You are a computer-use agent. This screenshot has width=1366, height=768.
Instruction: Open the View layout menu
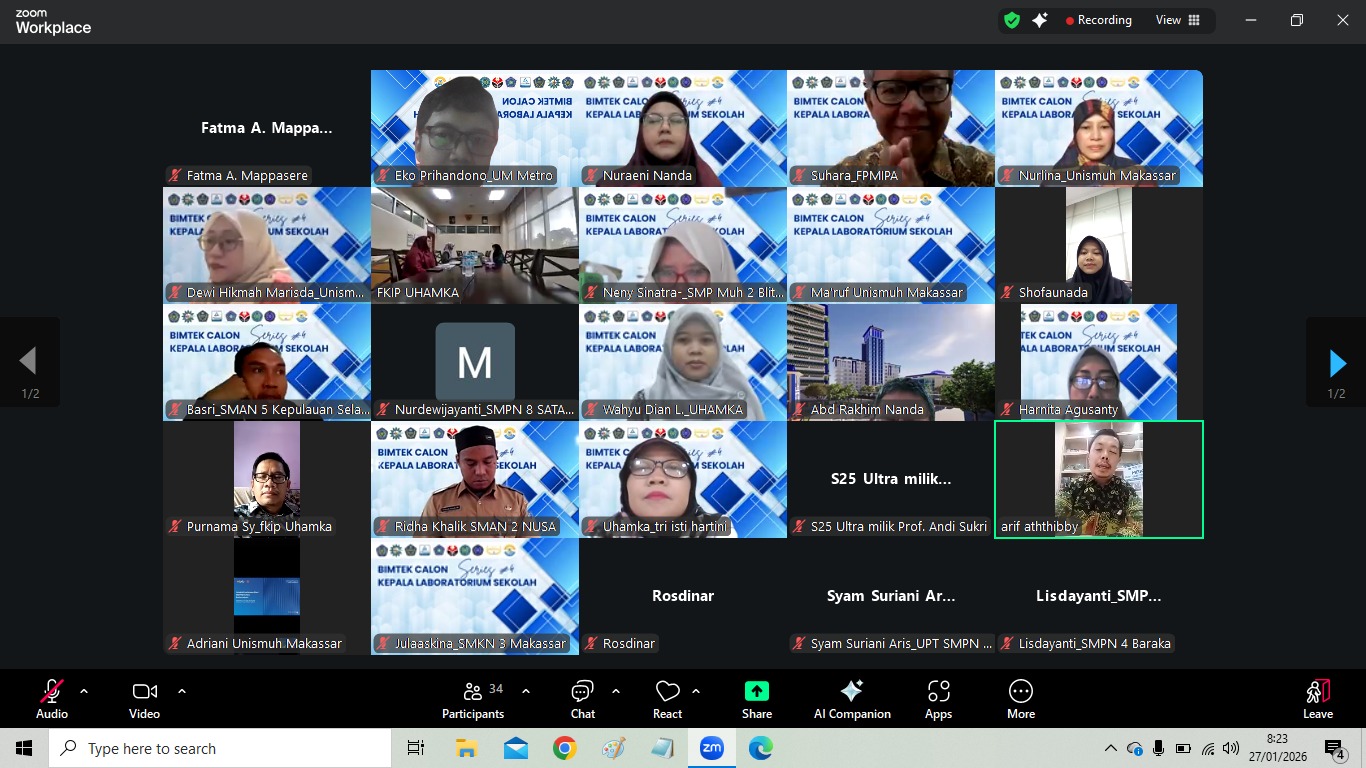pyautogui.click(x=1177, y=20)
